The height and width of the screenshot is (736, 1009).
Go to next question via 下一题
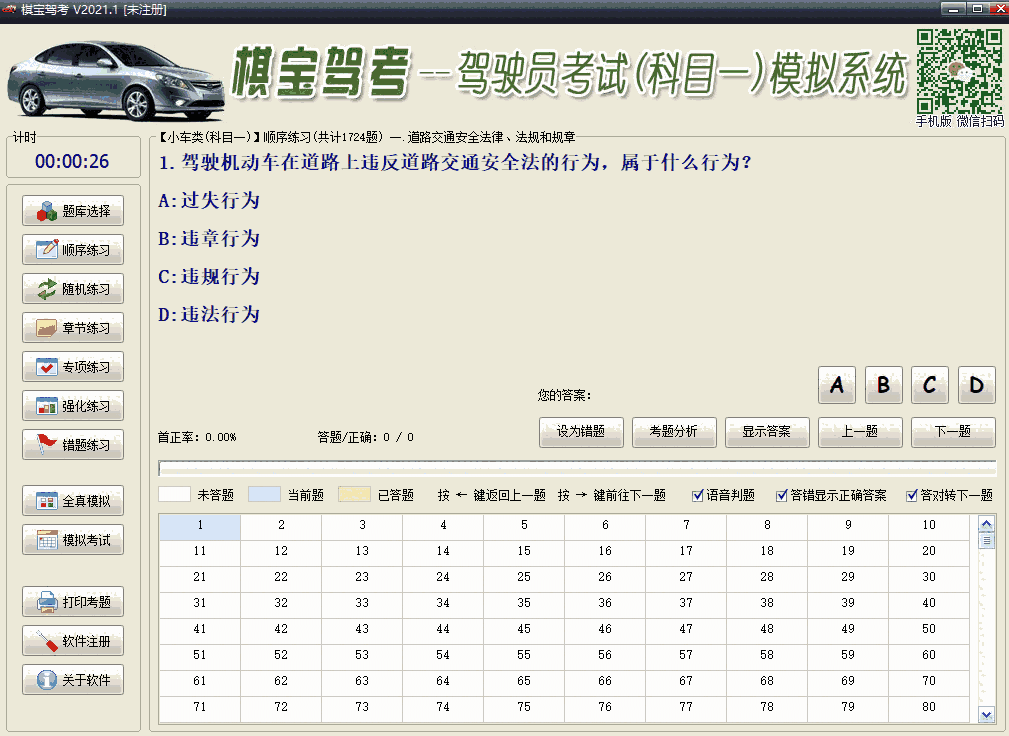953,432
